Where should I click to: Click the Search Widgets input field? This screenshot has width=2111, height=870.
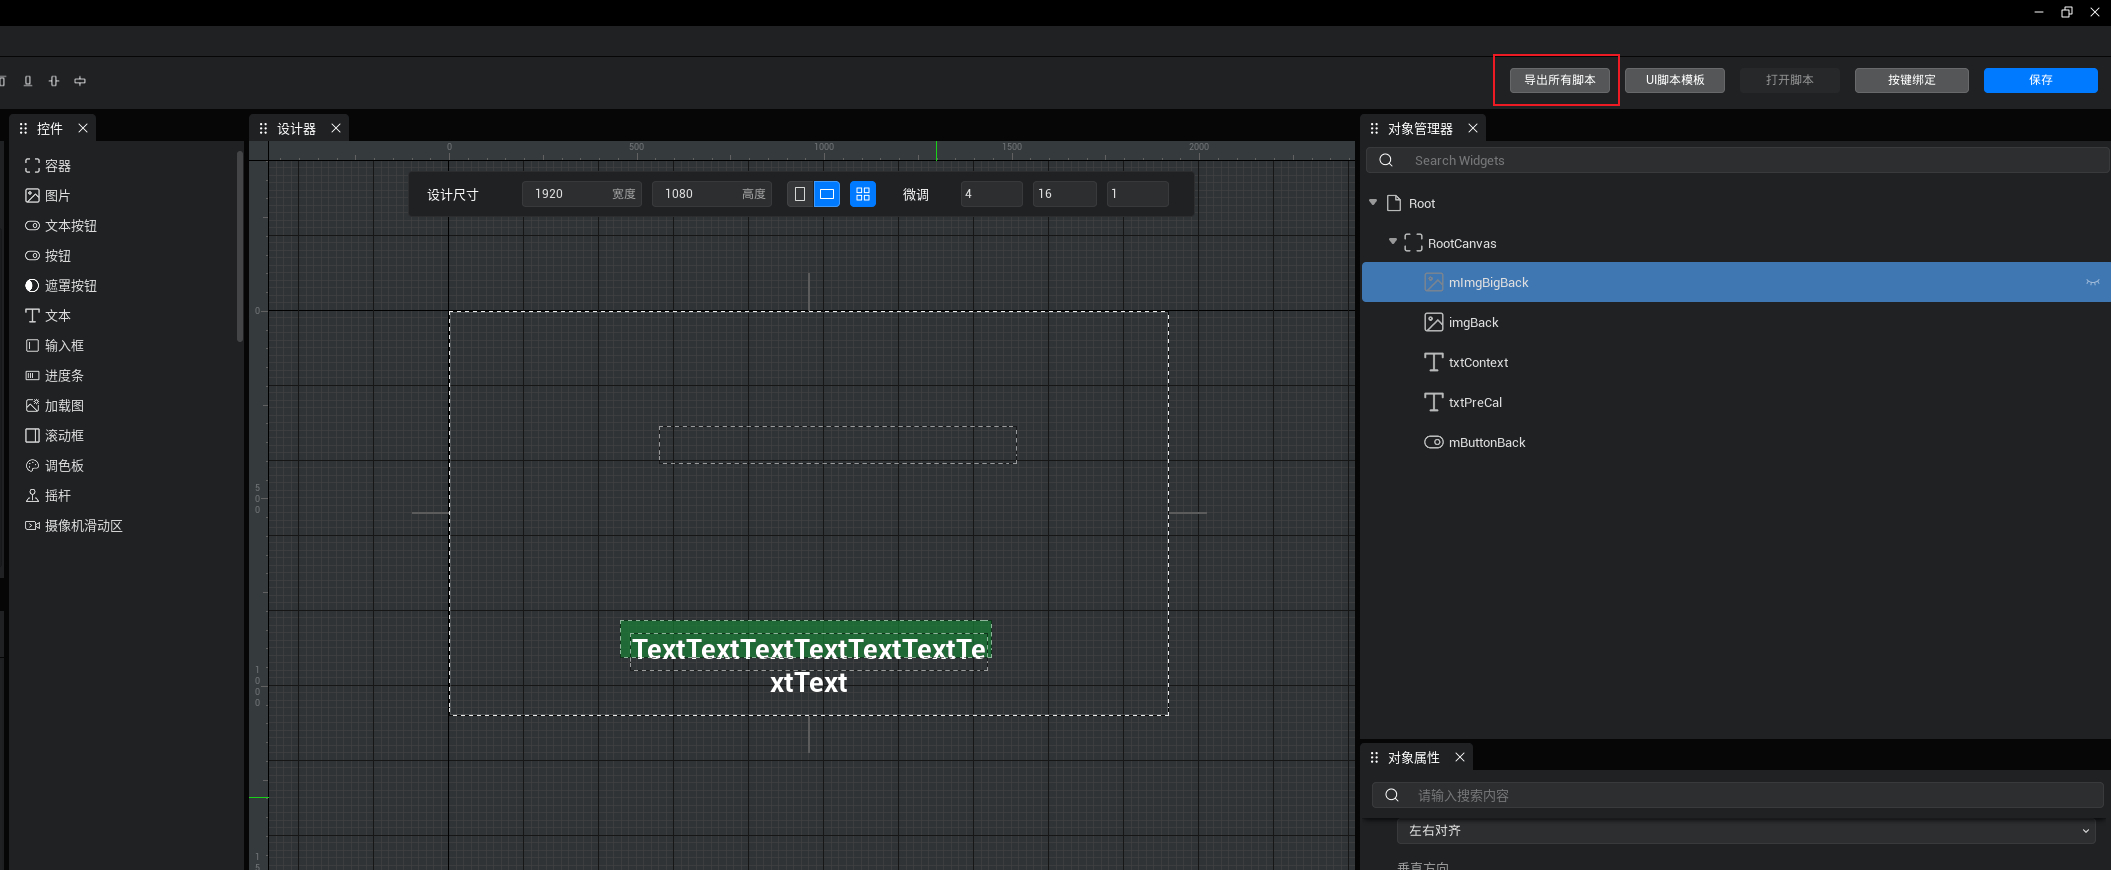[x=1738, y=160]
